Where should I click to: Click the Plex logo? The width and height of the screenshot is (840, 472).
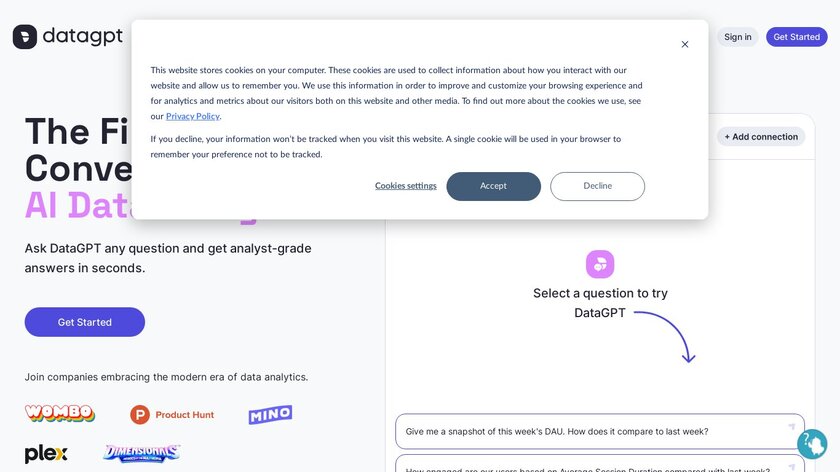(46, 454)
